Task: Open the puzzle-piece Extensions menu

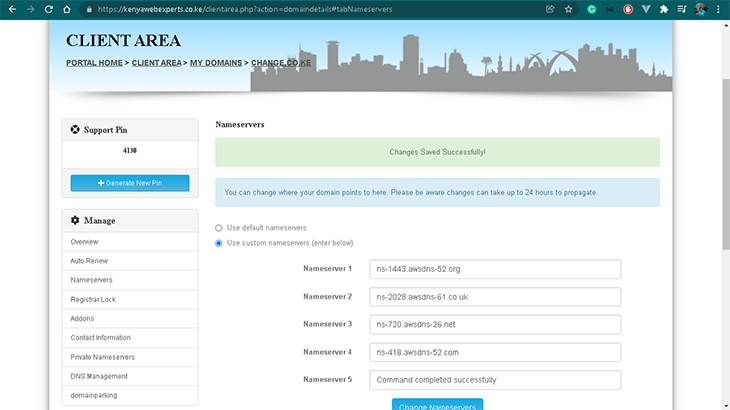Action: coord(664,9)
